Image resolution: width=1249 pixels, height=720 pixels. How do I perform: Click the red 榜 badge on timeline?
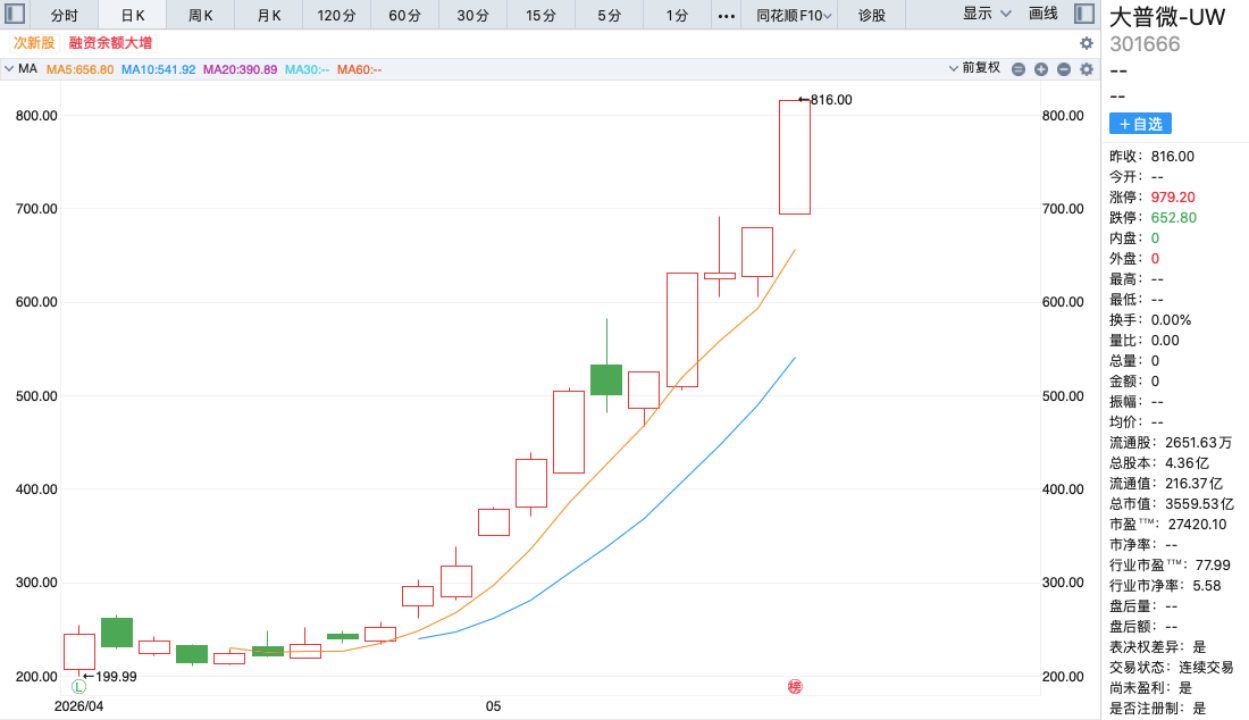pyautogui.click(x=795, y=686)
